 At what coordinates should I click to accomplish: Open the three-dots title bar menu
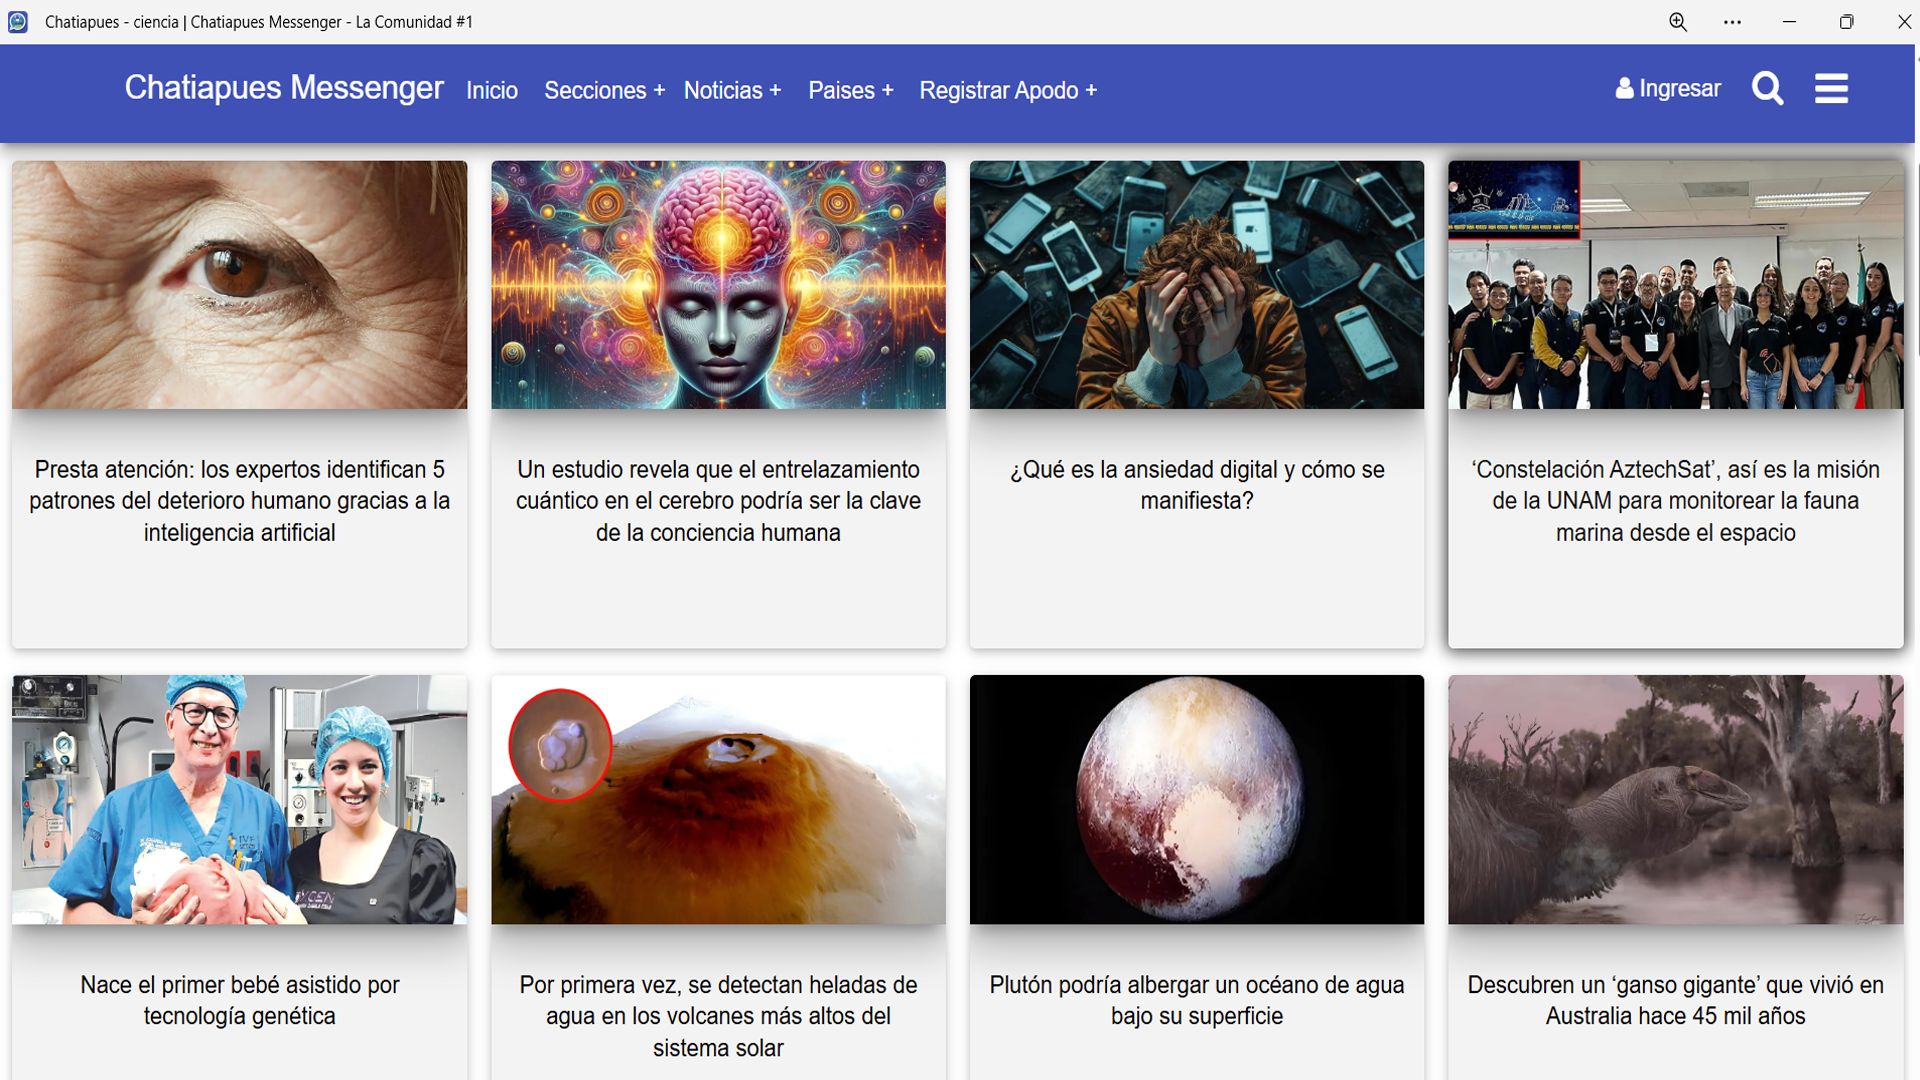click(1733, 22)
